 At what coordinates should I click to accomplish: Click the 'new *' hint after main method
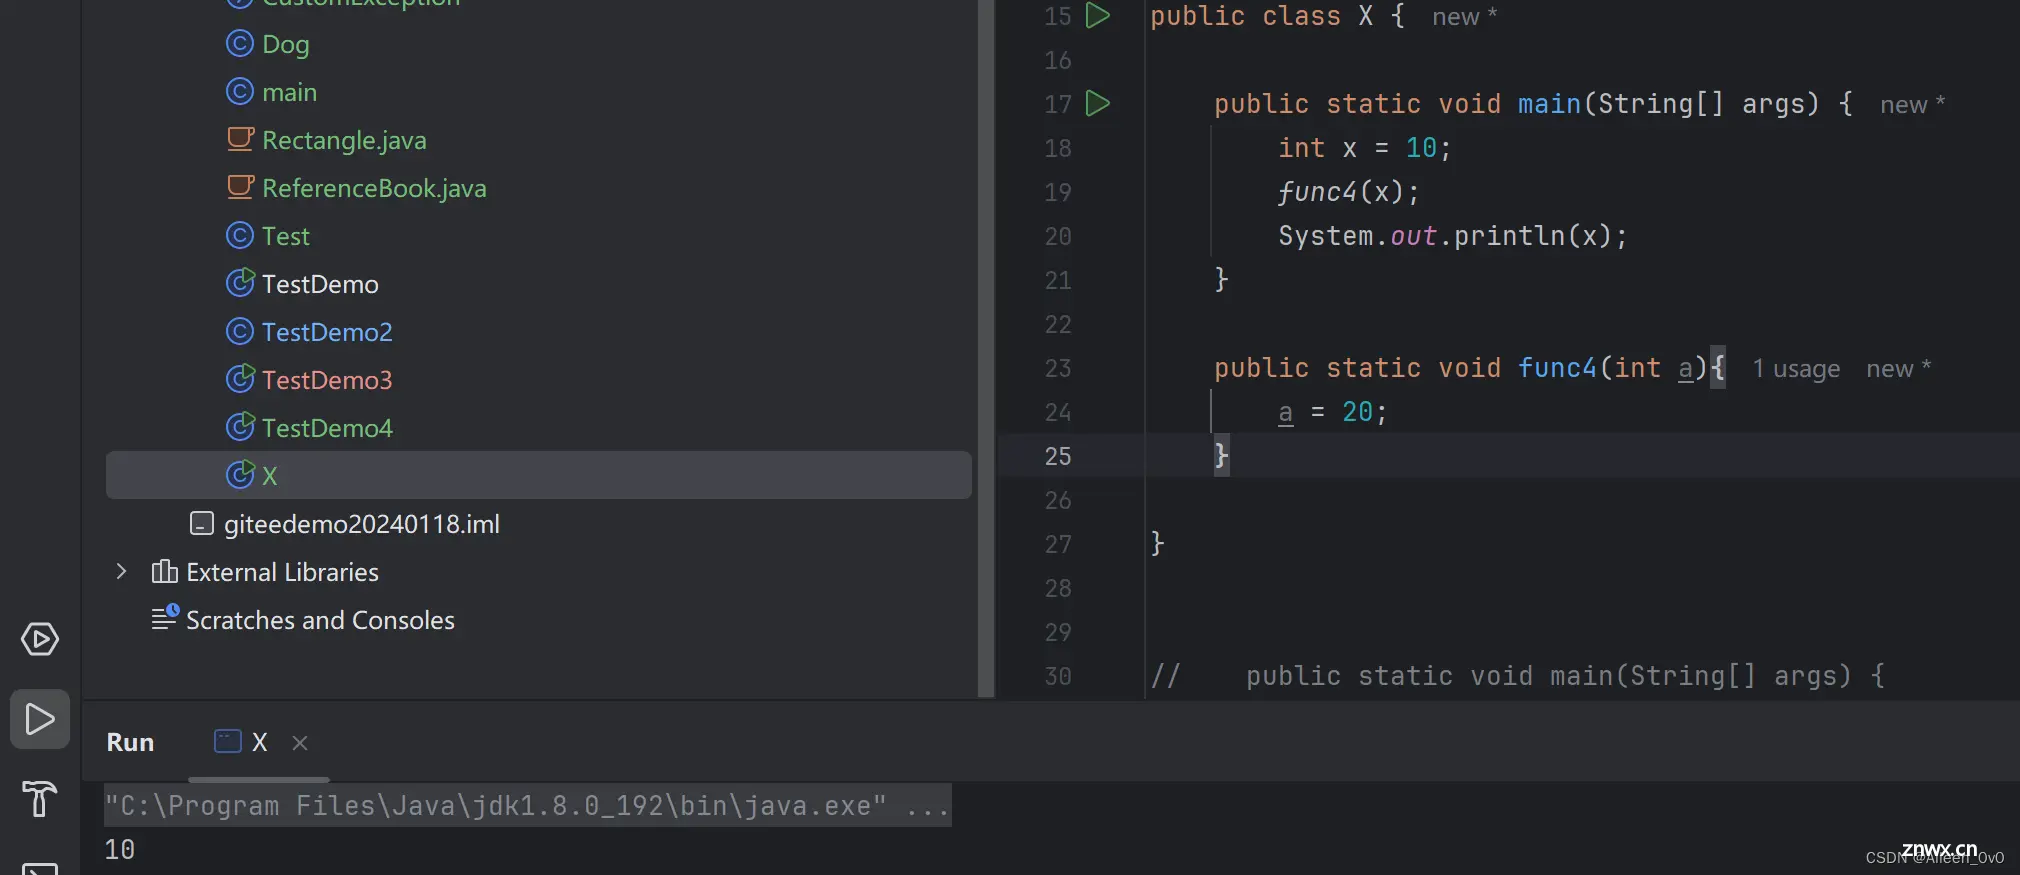point(1912,104)
